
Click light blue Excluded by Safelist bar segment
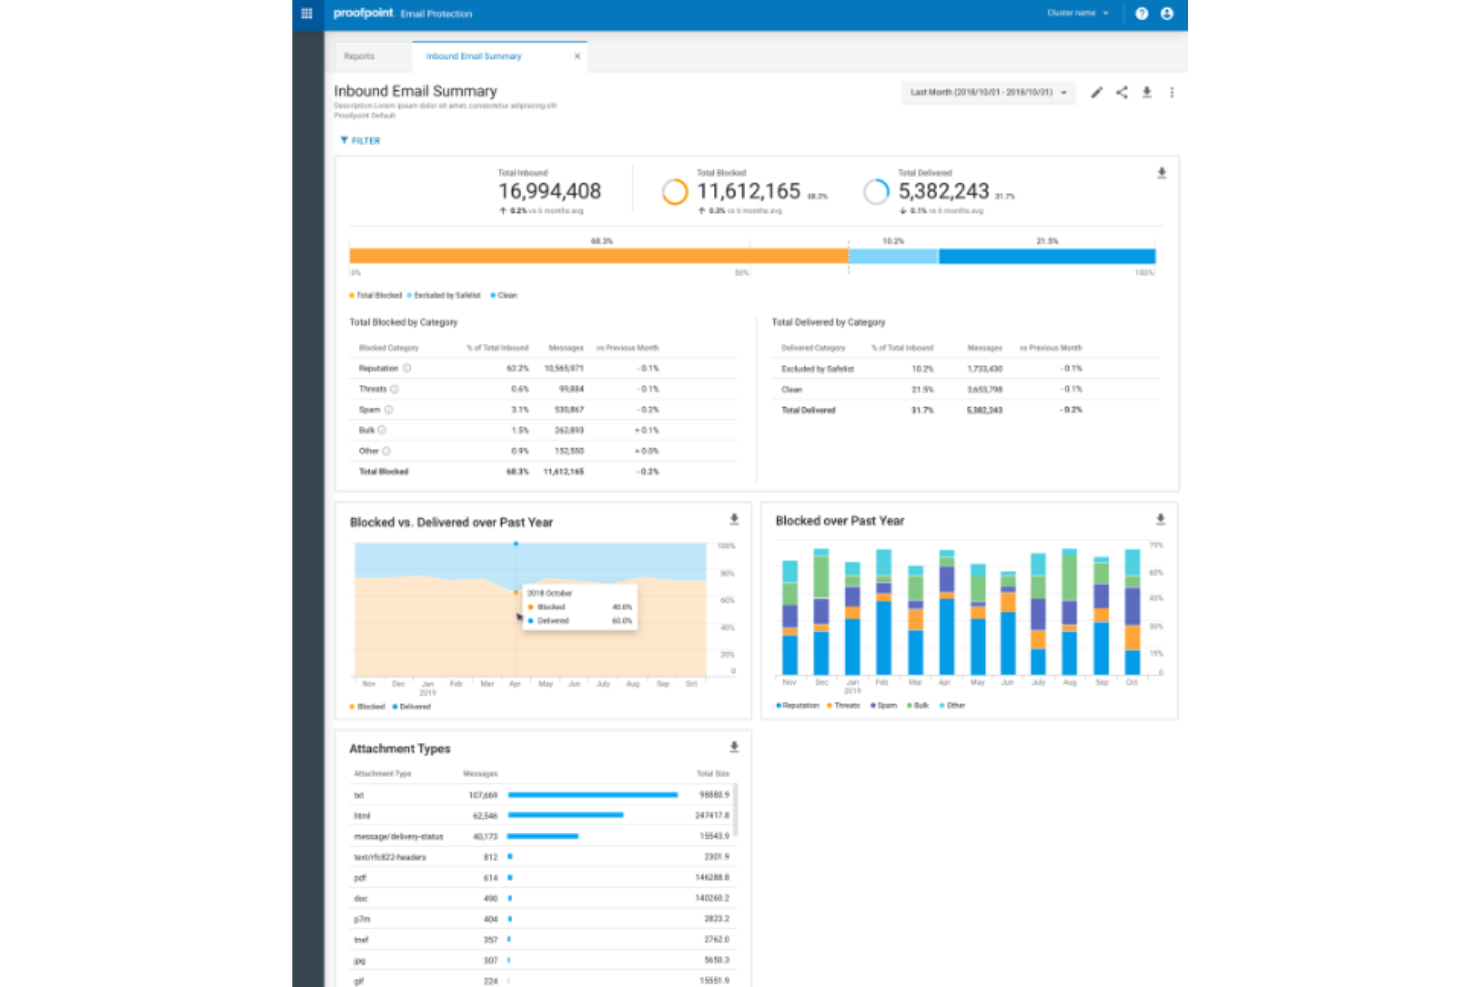coord(893,256)
